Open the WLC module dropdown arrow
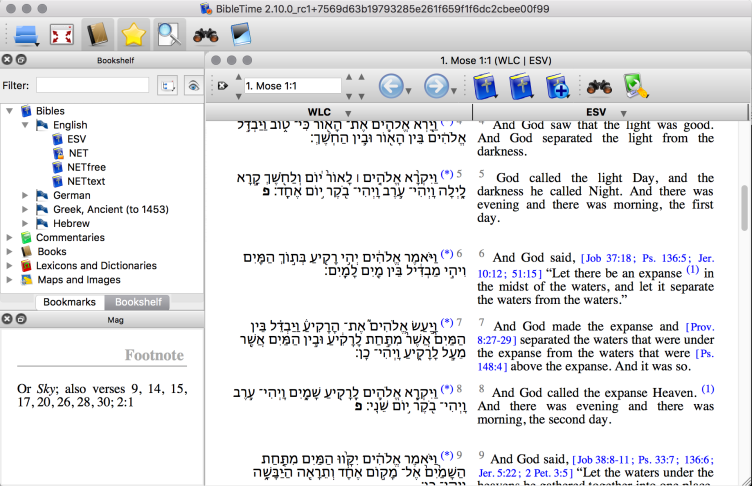752x486 pixels. coord(347,112)
